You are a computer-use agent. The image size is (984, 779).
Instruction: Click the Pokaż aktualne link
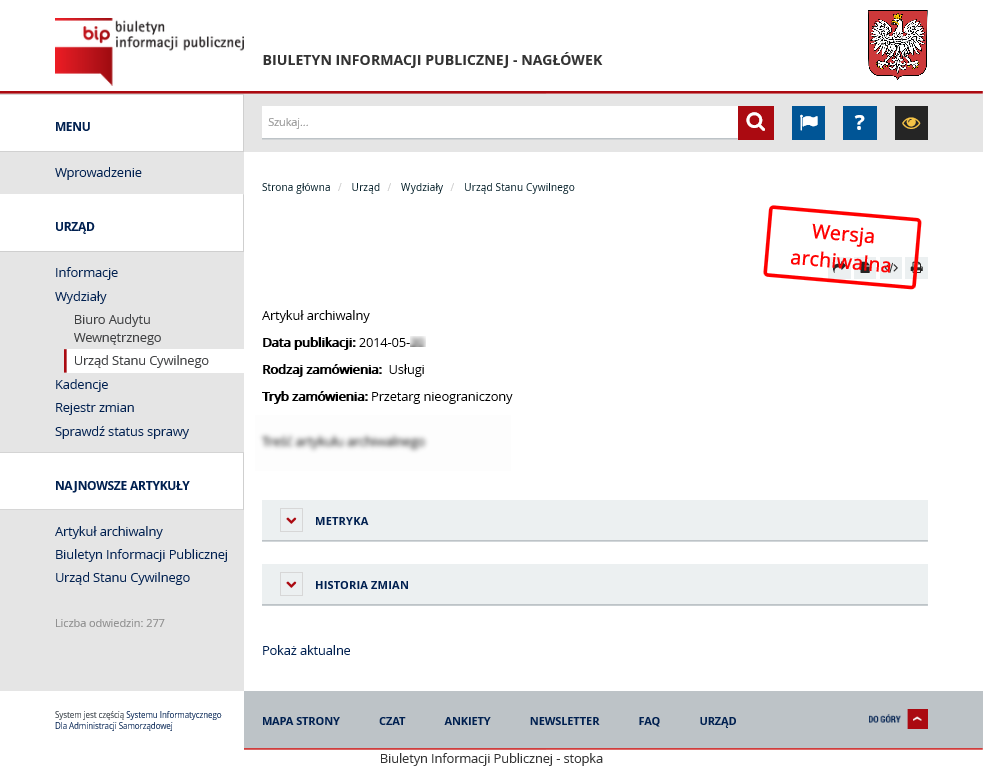pyautogui.click(x=306, y=650)
